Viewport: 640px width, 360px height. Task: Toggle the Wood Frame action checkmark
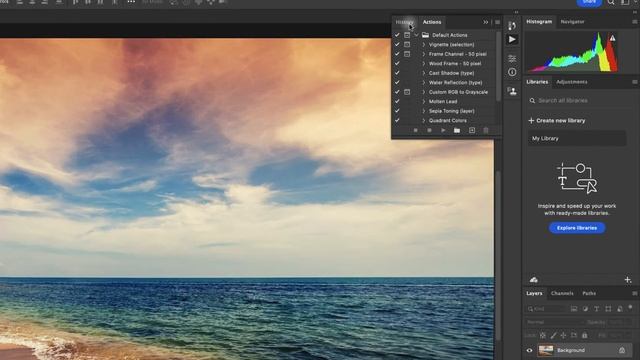(x=397, y=63)
